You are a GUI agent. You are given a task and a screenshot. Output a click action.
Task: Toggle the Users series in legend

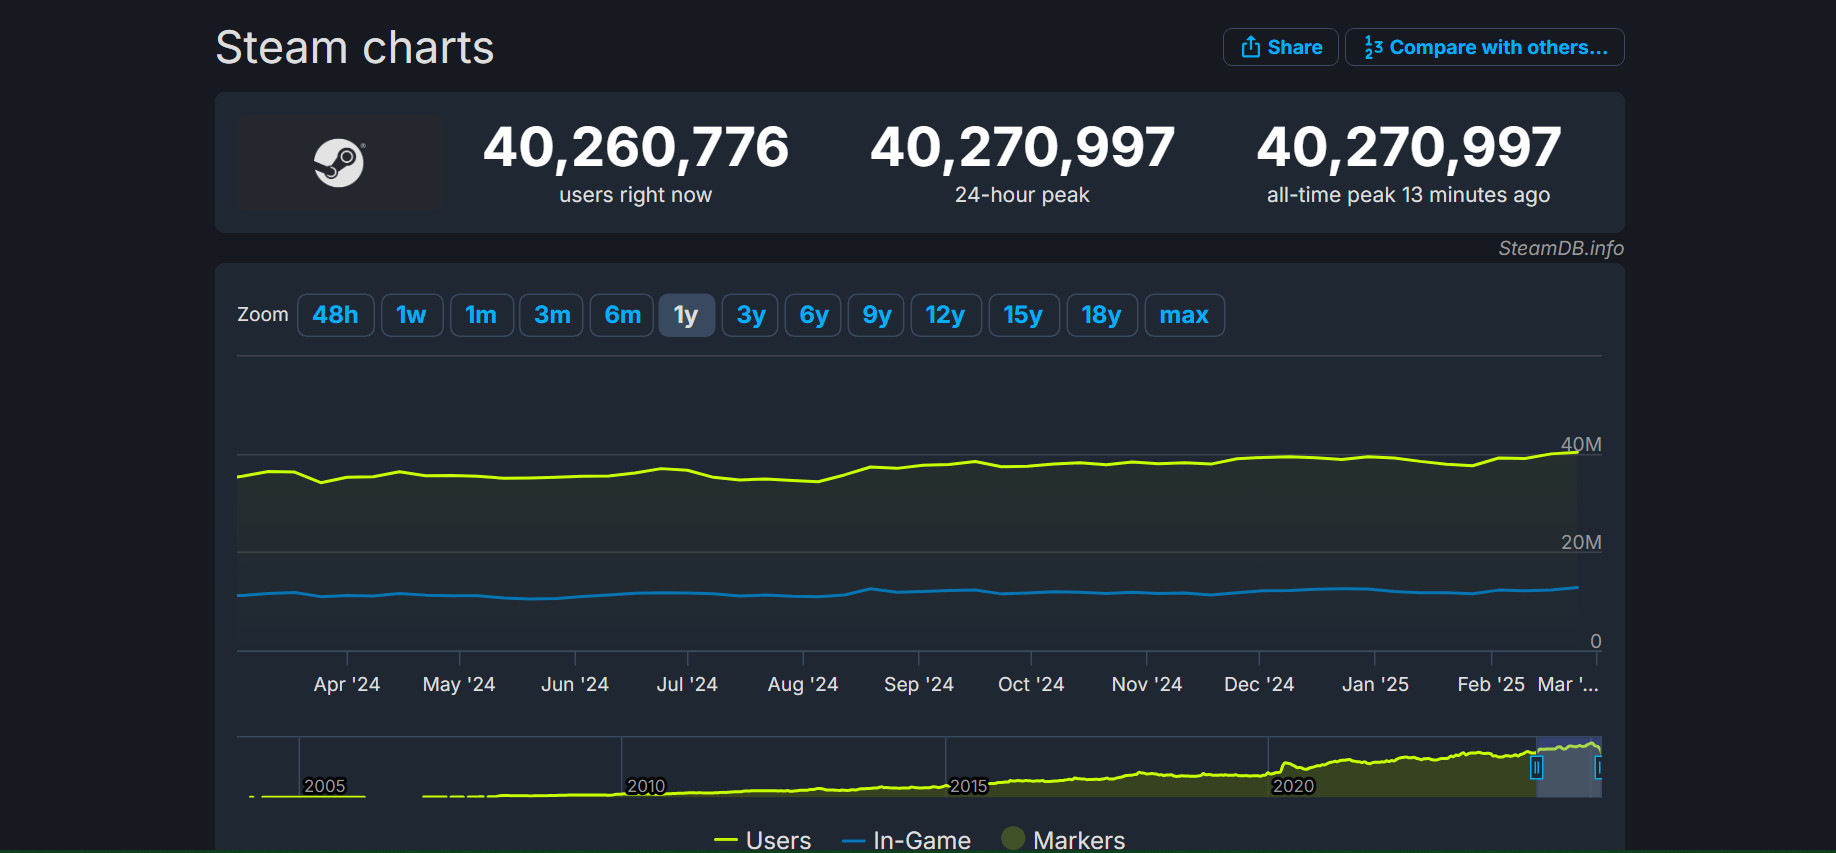764,840
